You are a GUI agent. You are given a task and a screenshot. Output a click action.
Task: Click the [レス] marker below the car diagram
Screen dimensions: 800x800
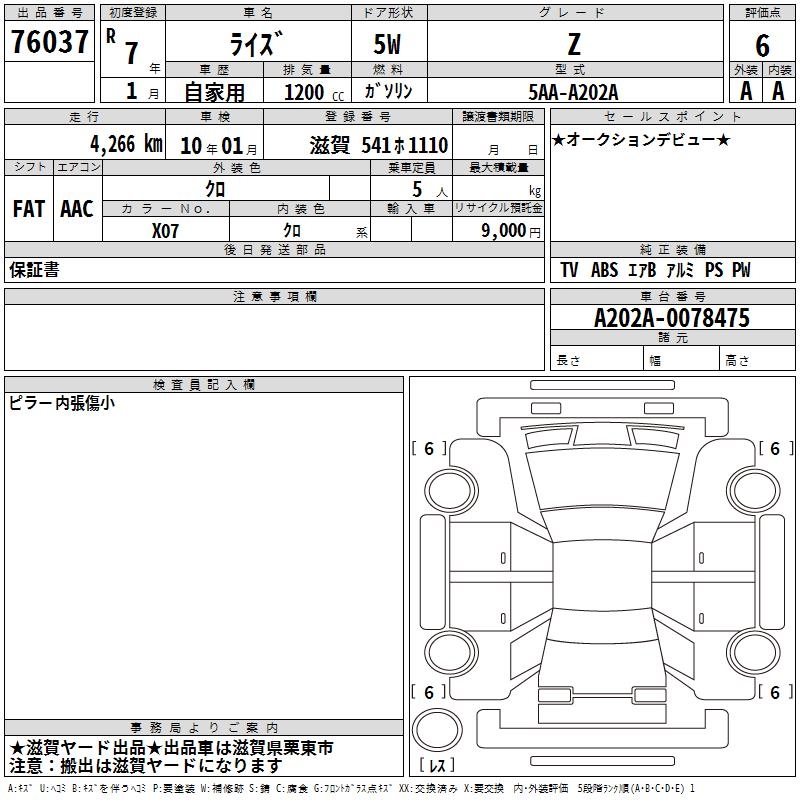[434, 766]
